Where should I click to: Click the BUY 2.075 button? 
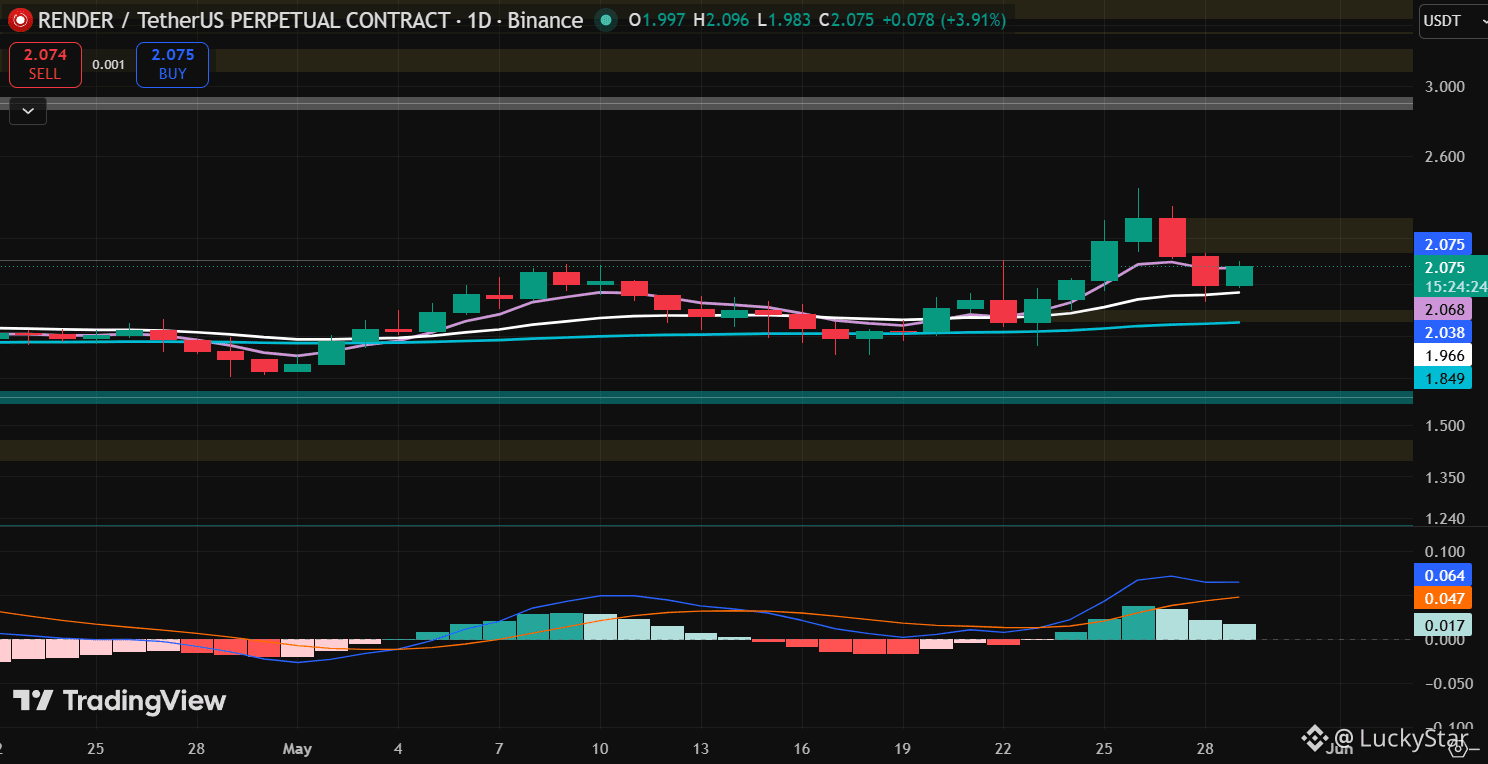[172, 65]
